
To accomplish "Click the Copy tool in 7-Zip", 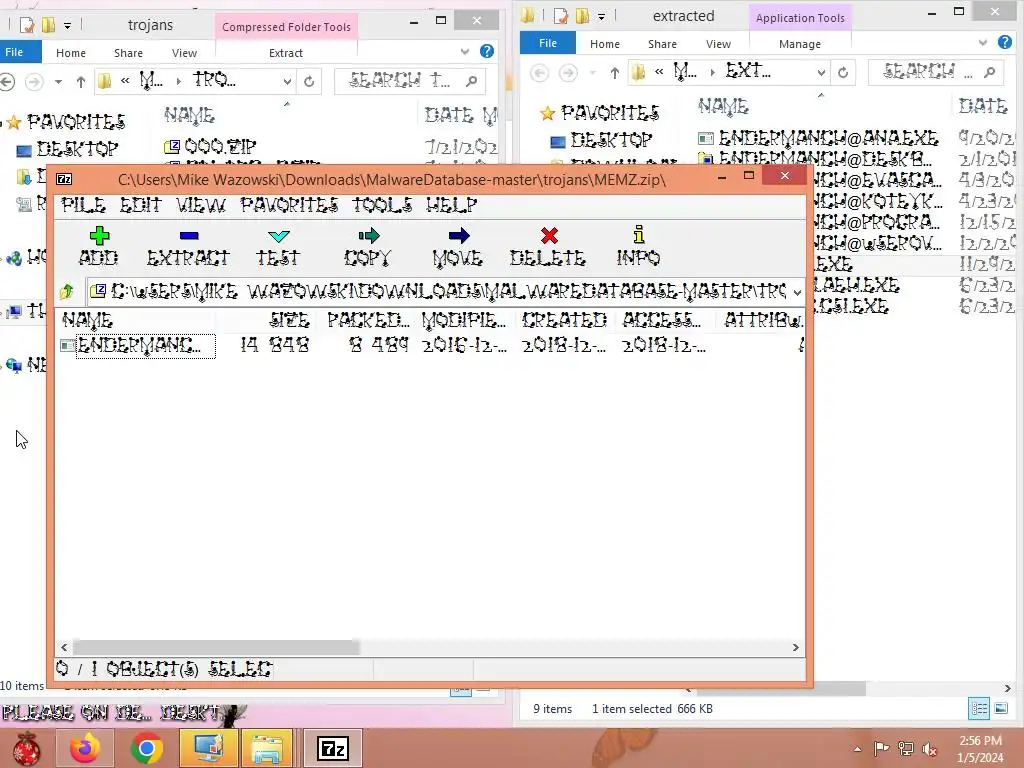I will pyautogui.click(x=368, y=246).
